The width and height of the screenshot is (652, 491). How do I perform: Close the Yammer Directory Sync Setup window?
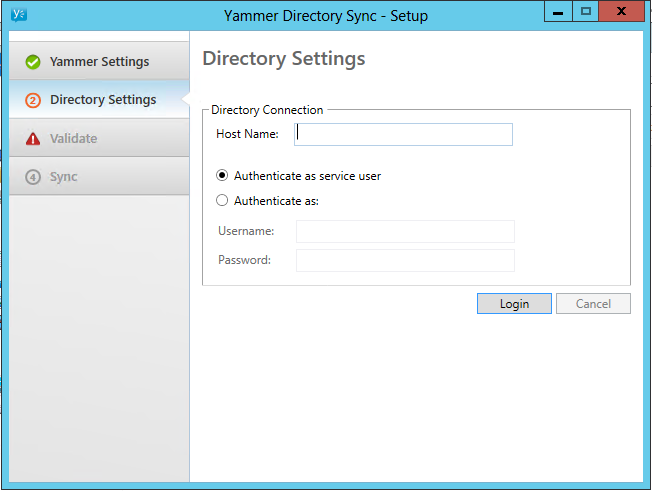[x=622, y=11]
